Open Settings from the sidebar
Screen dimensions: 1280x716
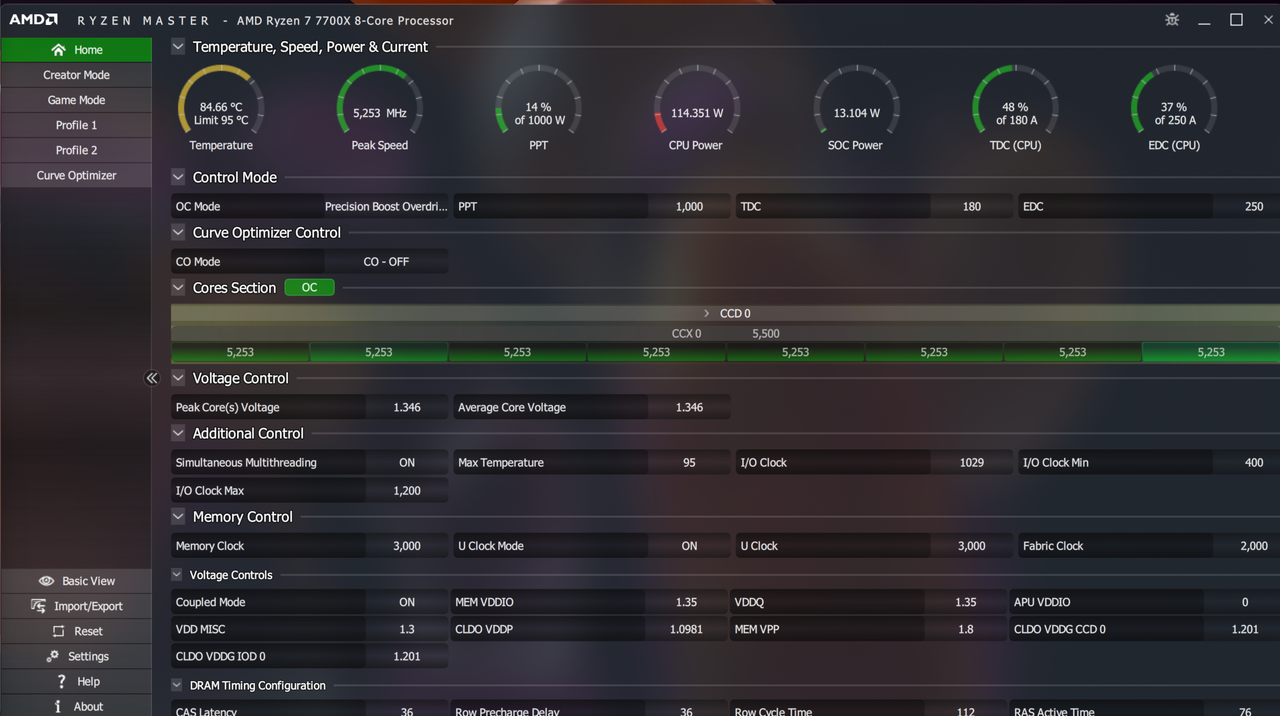[76, 656]
